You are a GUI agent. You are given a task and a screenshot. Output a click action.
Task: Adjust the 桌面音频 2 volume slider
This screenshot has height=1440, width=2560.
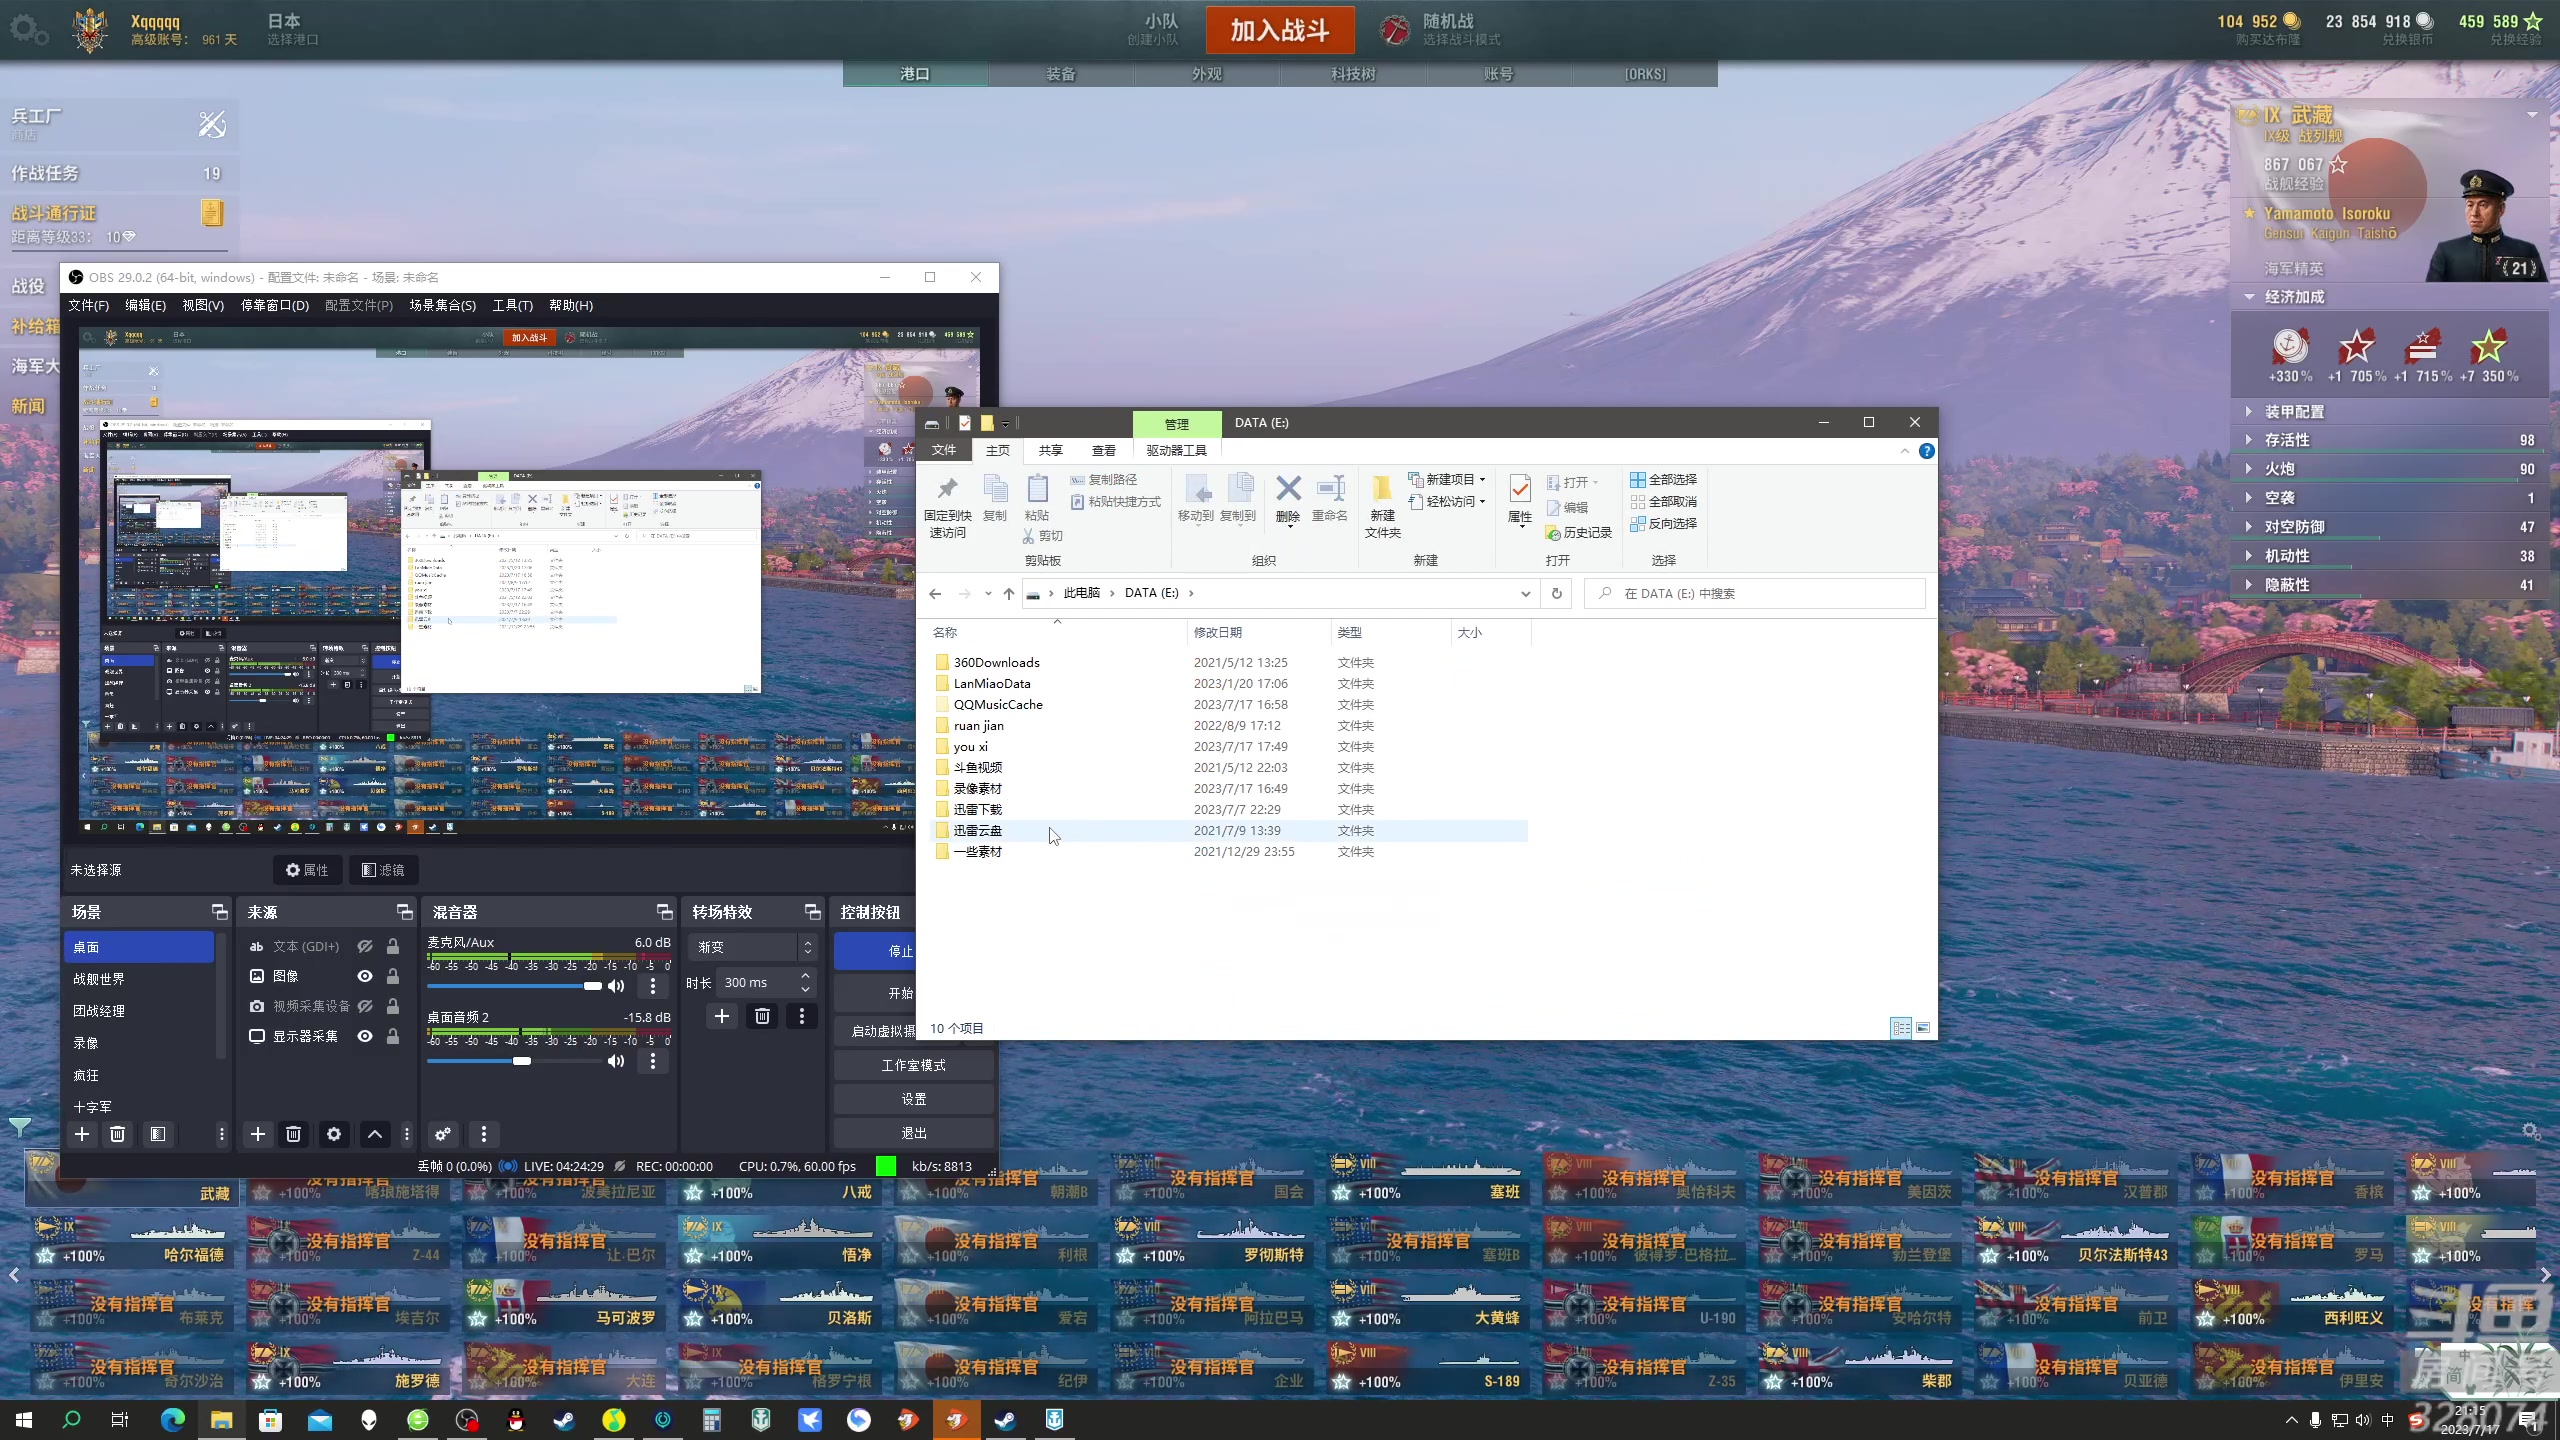point(522,1061)
